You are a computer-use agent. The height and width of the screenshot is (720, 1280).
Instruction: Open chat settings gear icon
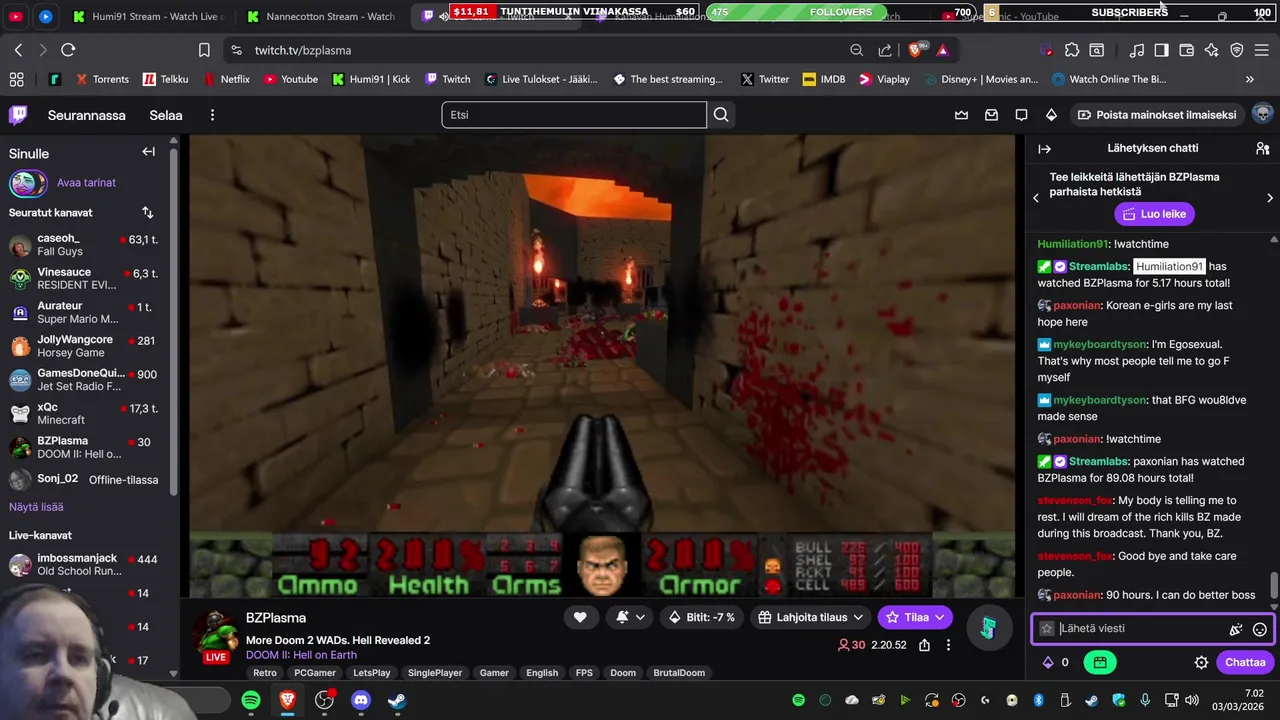pyautogui.click(x=1201, y=662)
